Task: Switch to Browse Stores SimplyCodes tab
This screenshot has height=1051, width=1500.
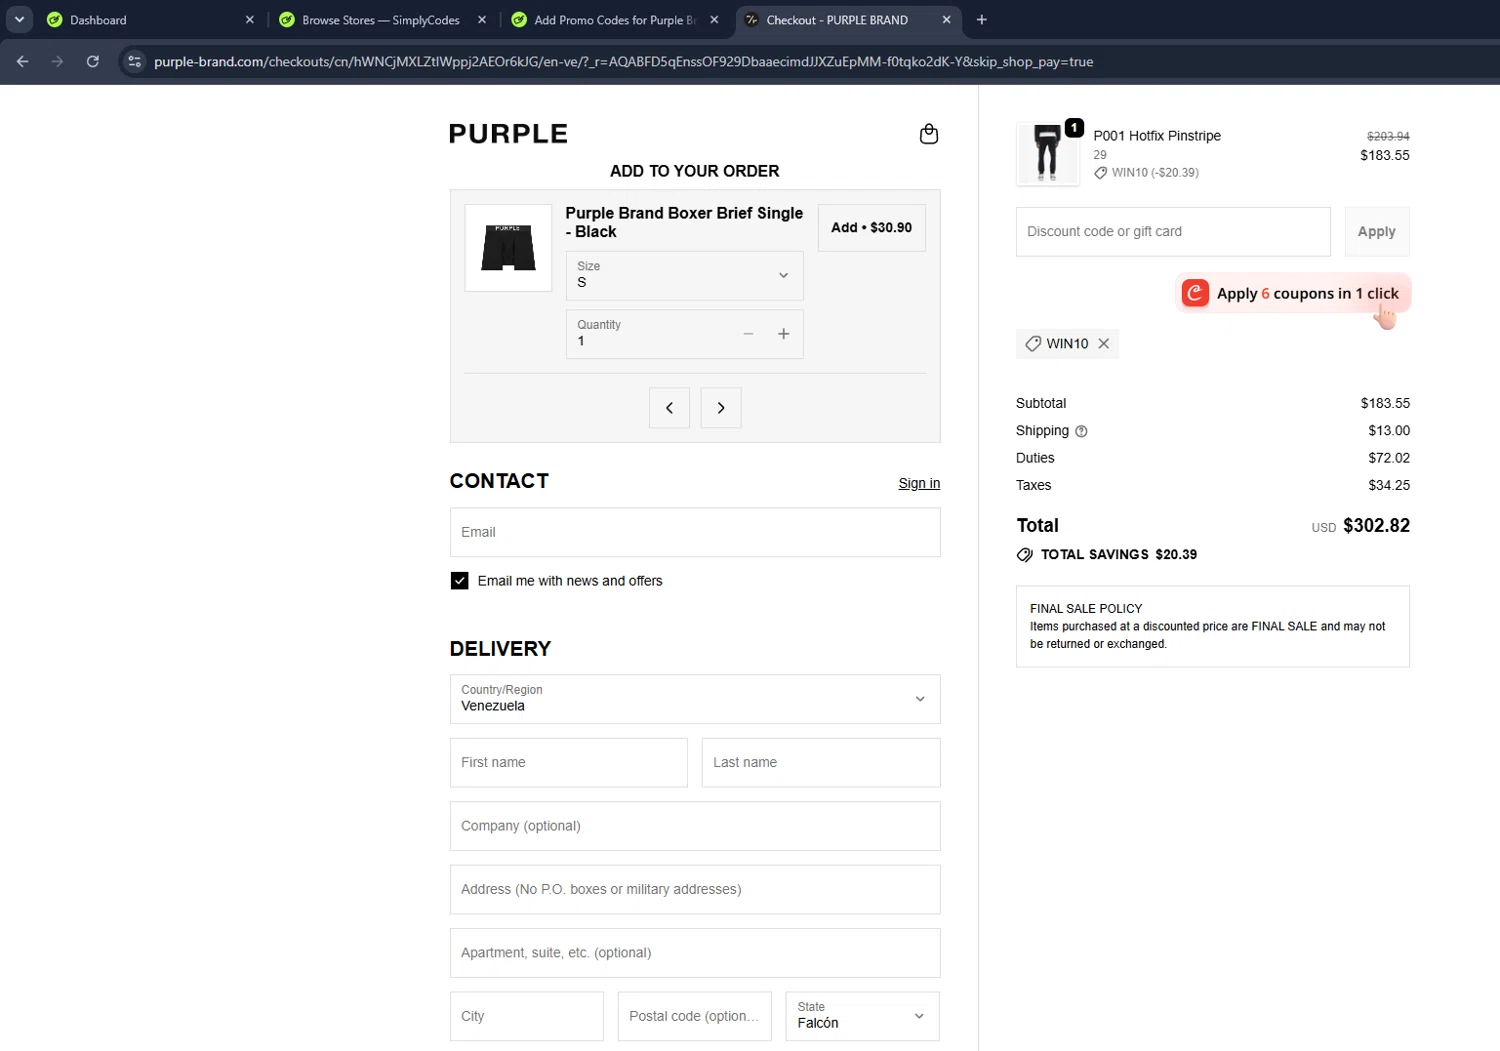Action: (x=380, y=19)
